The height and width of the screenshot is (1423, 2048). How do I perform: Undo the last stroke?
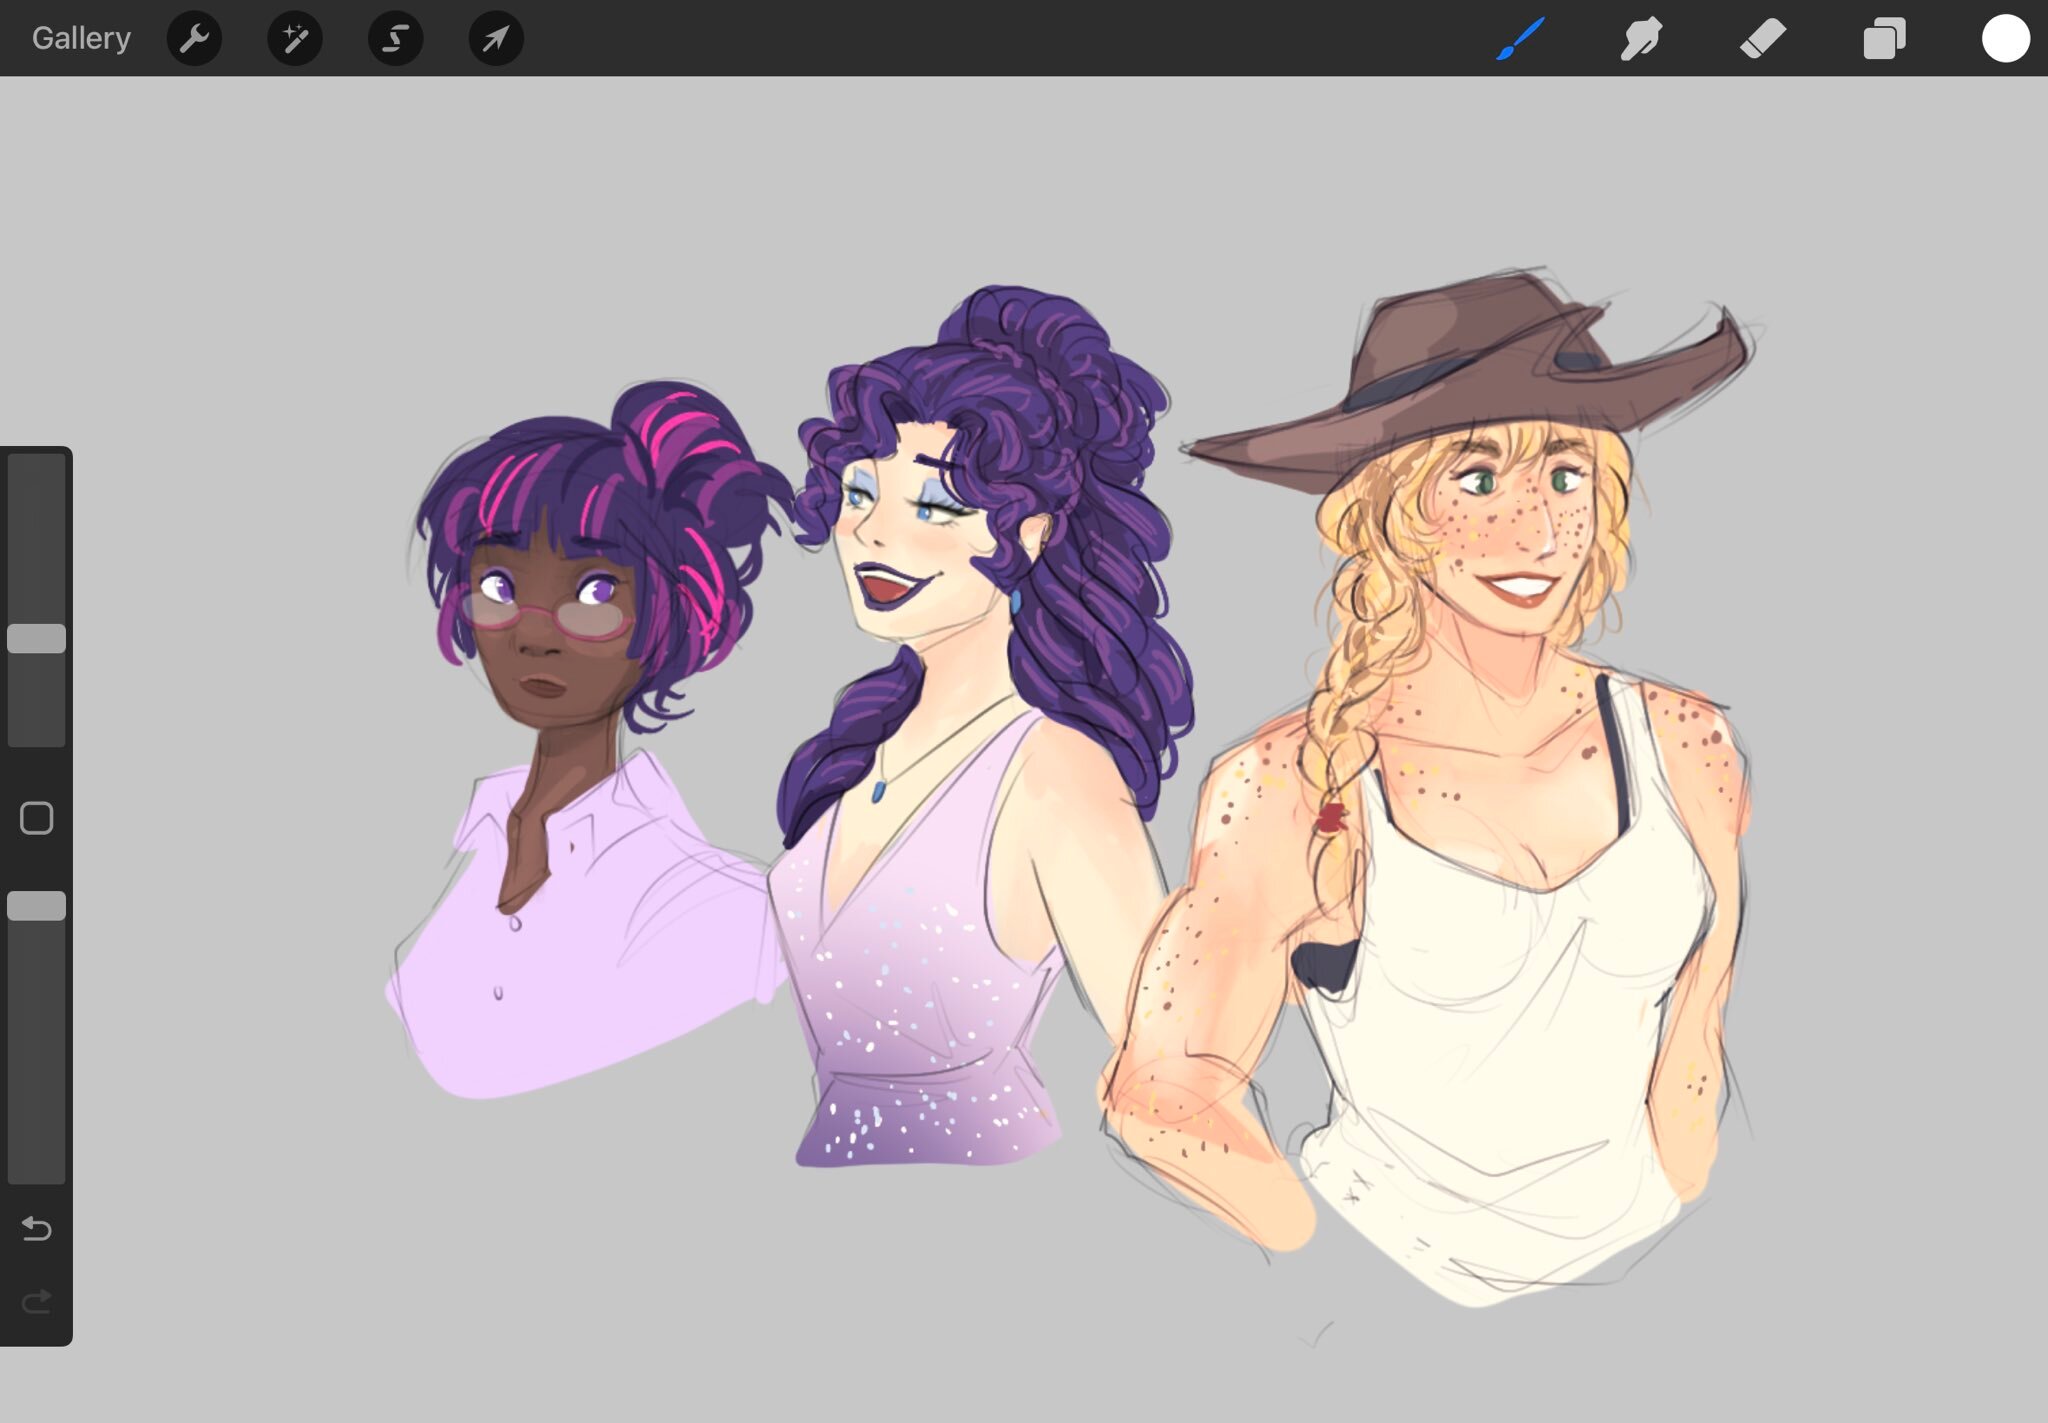pos(37,1228)
